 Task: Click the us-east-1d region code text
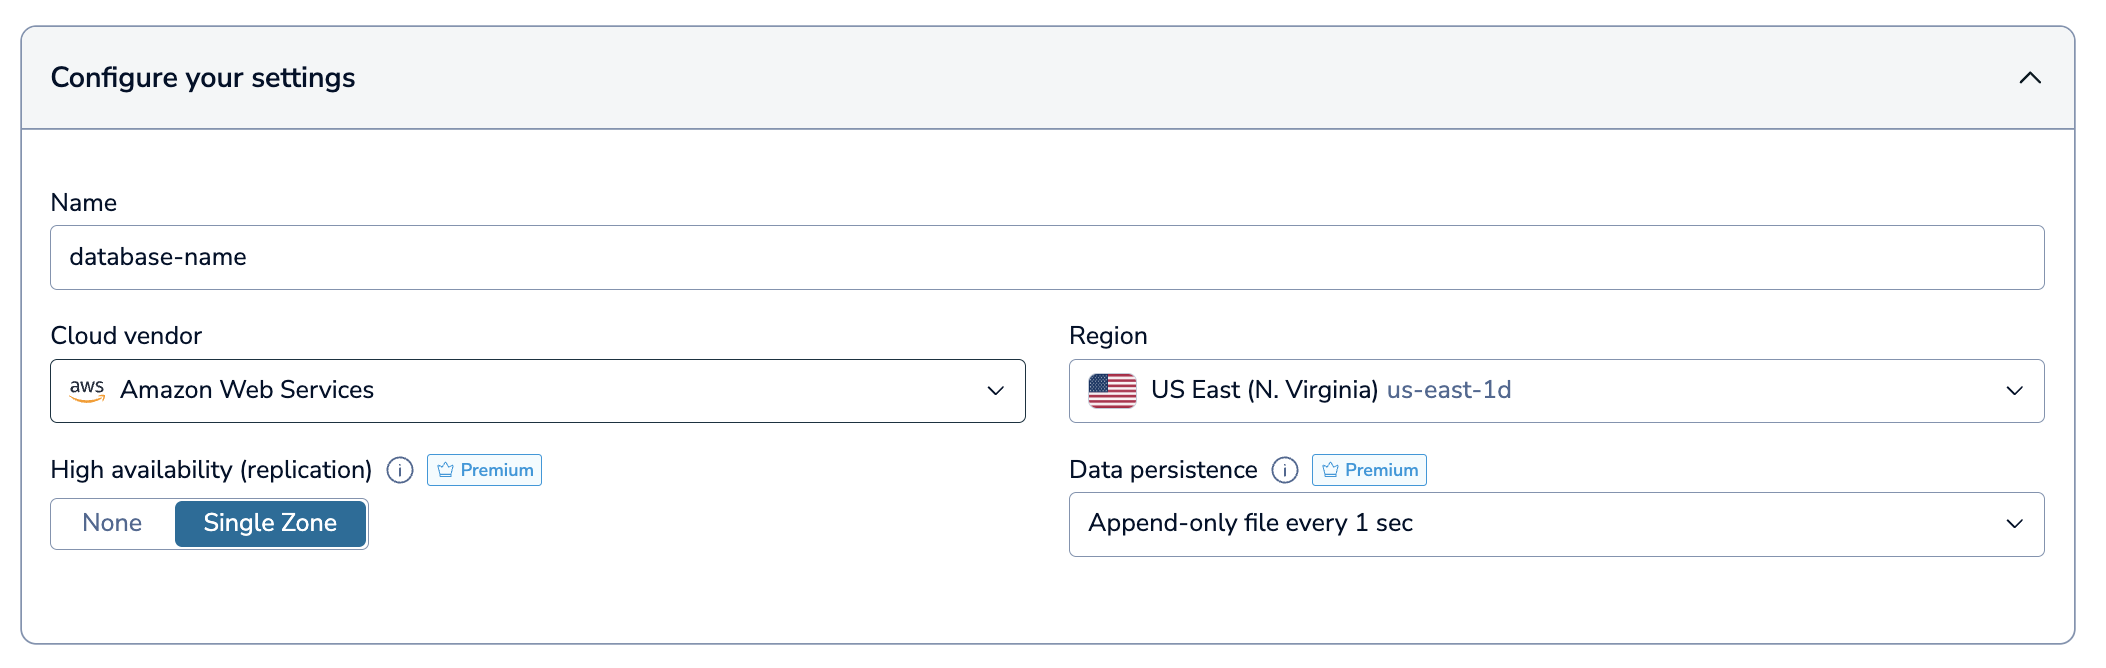(x=1448, y=390)
